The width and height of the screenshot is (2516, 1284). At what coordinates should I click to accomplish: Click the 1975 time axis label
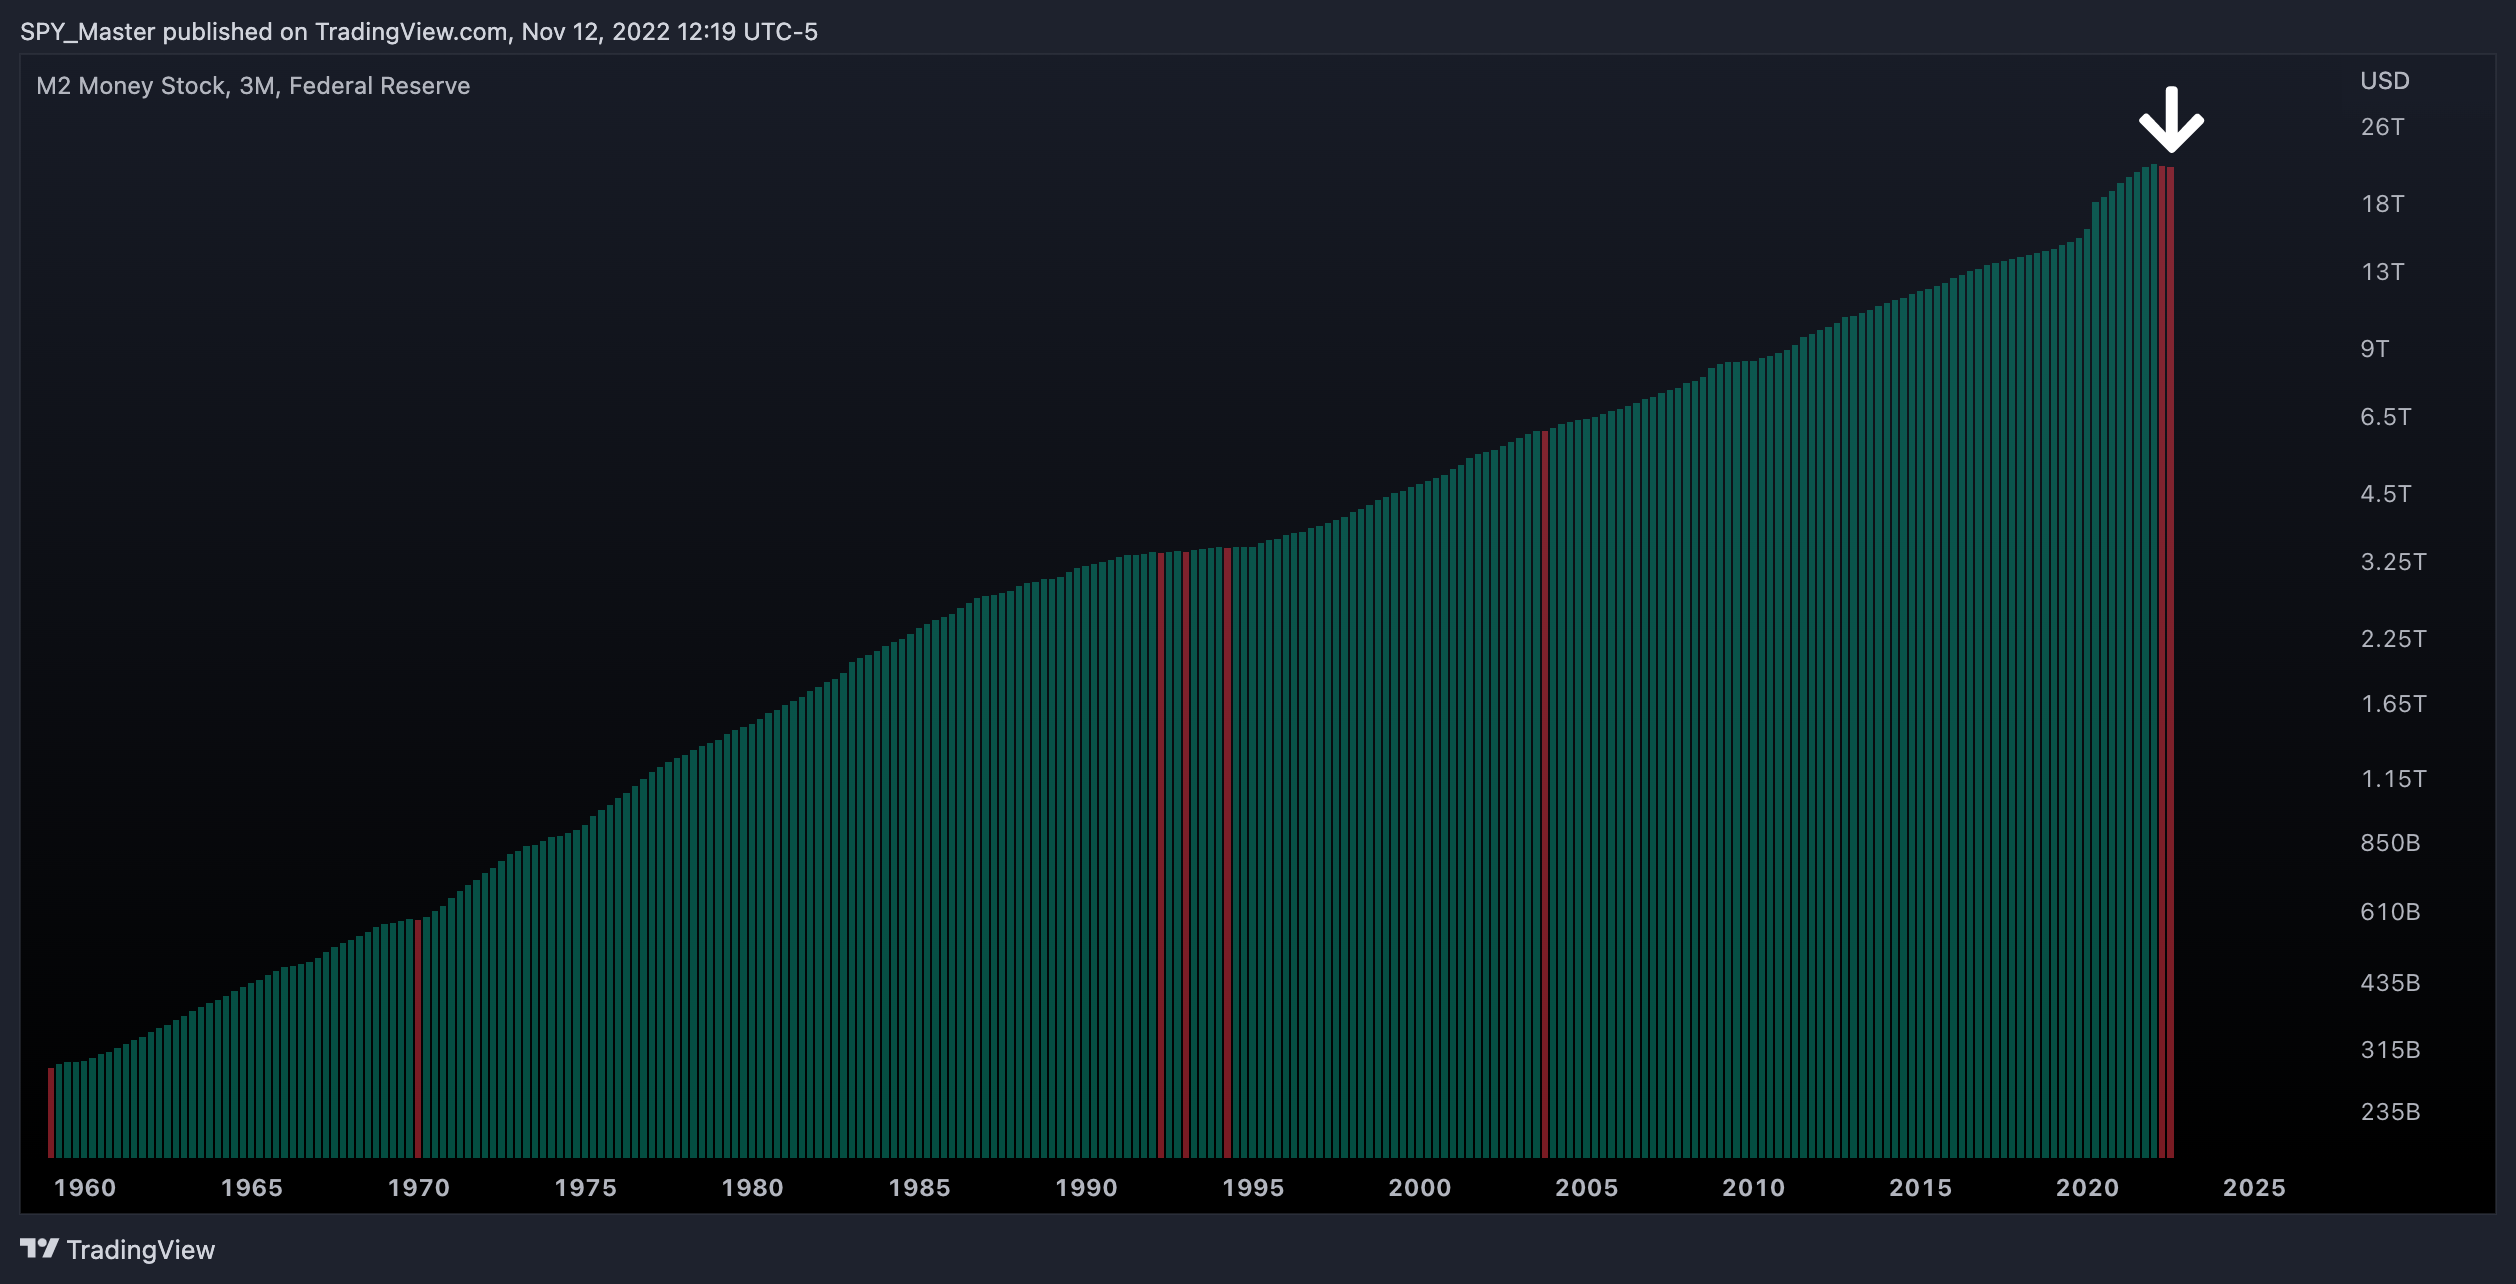pos(586,1188)
